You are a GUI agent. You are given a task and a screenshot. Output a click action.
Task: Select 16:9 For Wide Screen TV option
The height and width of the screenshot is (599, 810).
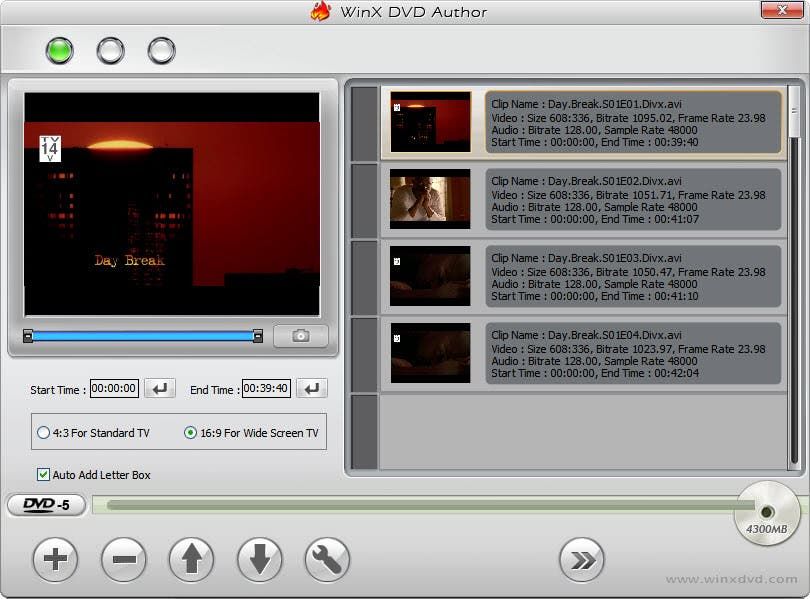(251, 433)
